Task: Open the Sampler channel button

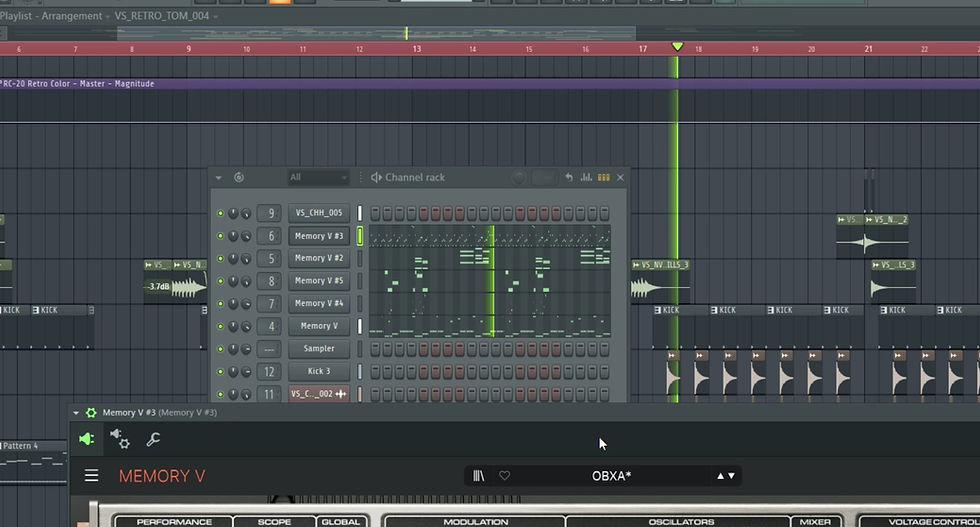Action: 319,349
